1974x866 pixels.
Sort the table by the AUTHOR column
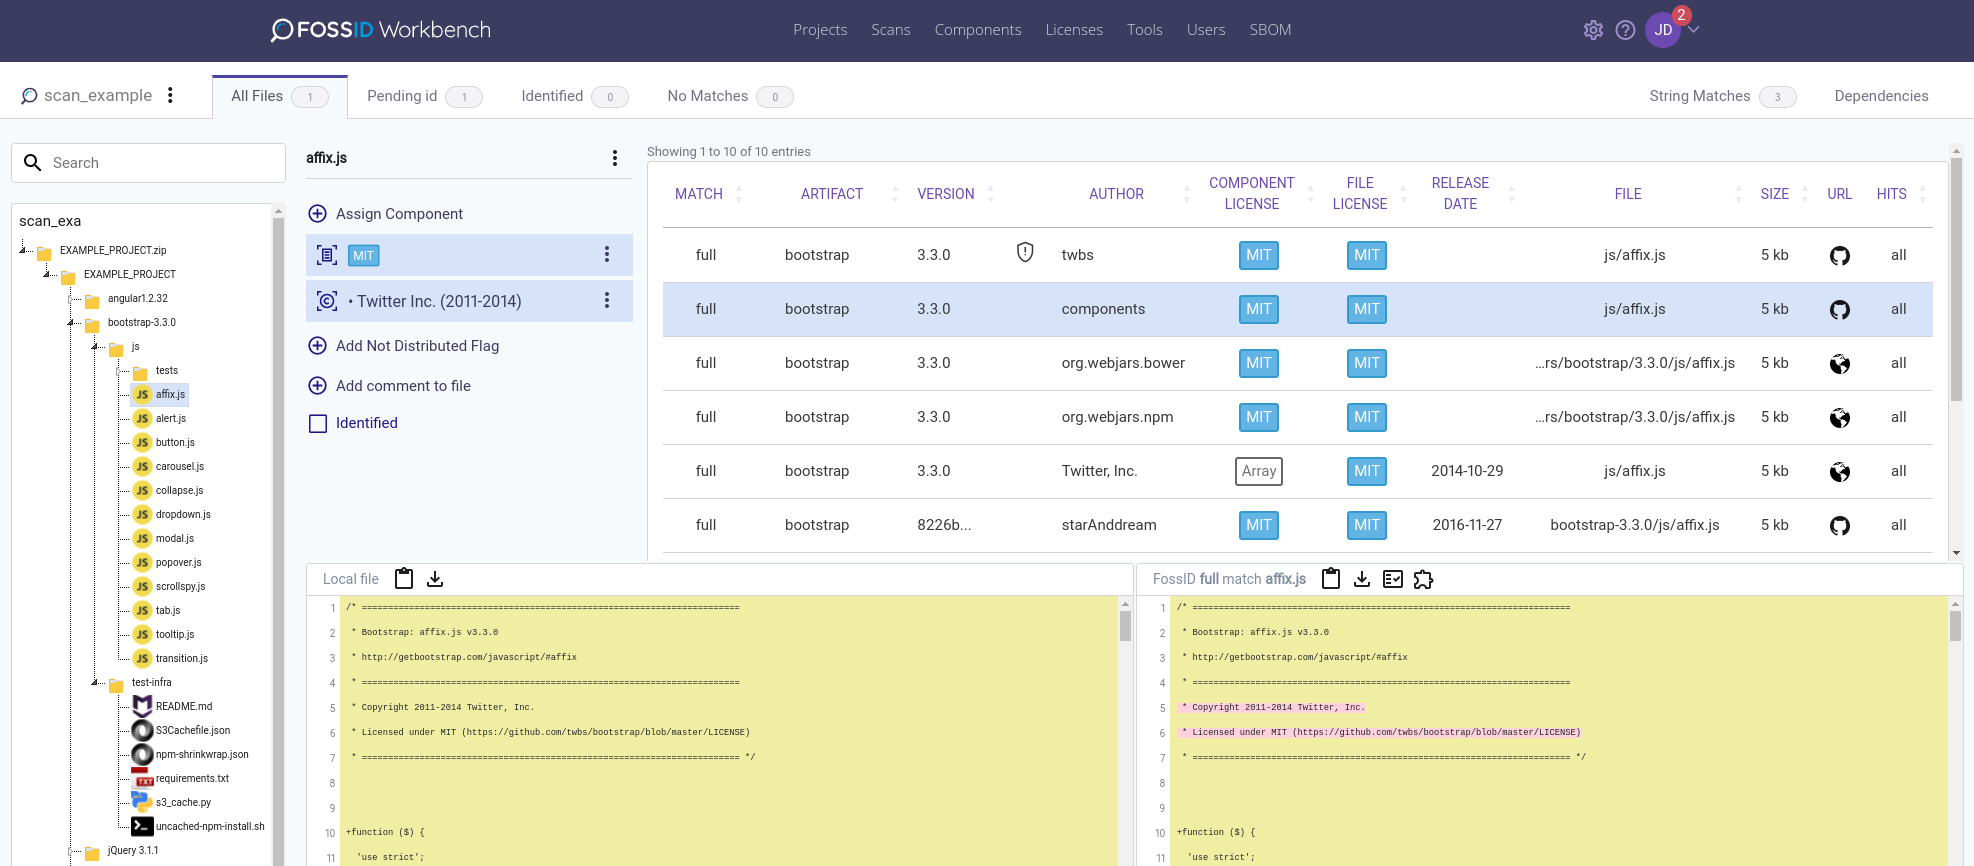(x=1116, y=194)
